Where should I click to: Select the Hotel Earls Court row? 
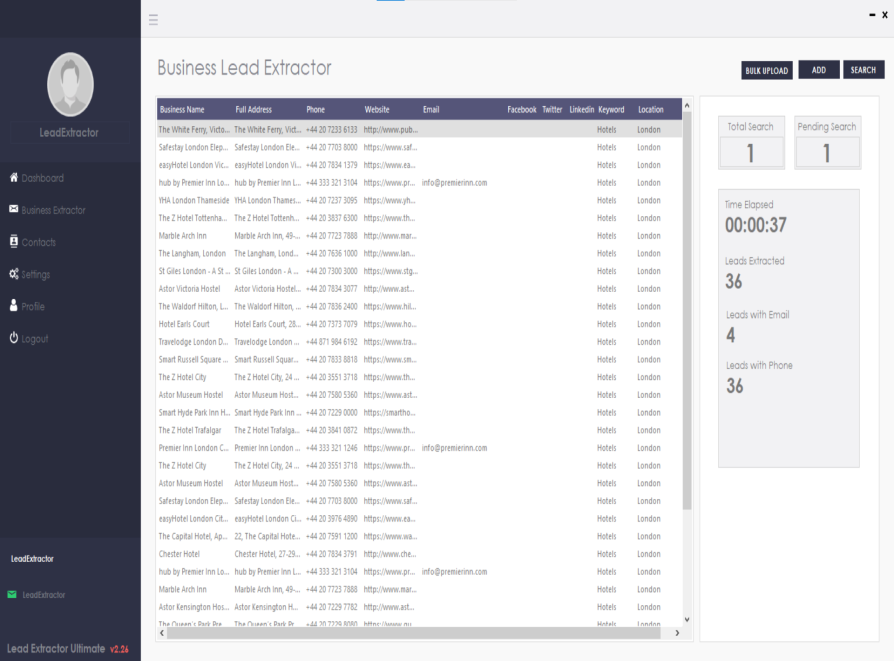184,324
